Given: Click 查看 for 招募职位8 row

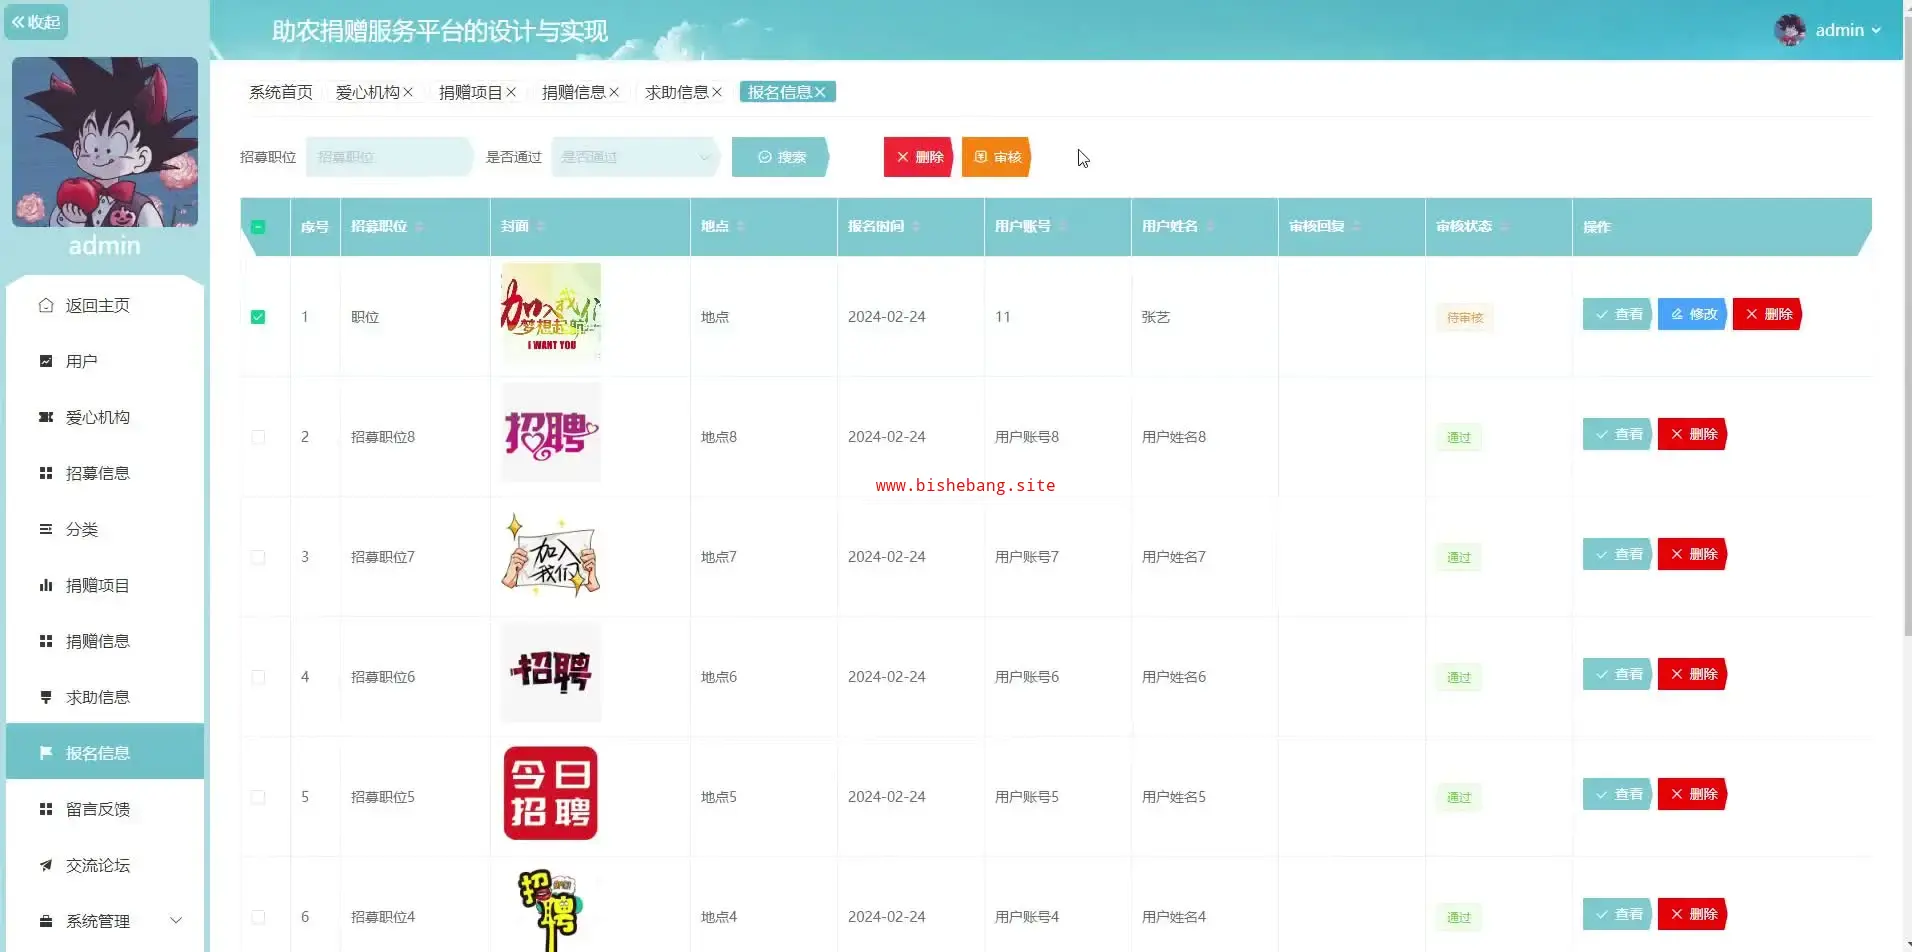Looking at the screenshot, I should click(x=1618, y=434).
